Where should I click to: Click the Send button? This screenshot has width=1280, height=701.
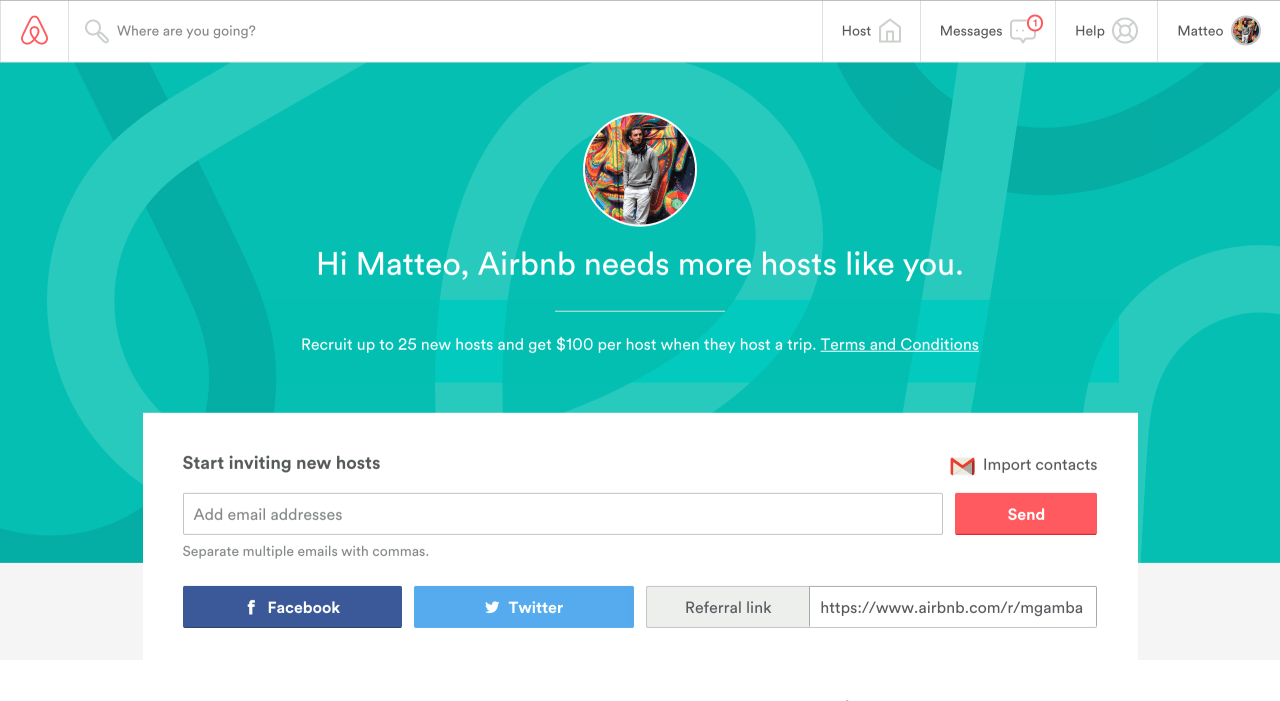coord(1025,513)
